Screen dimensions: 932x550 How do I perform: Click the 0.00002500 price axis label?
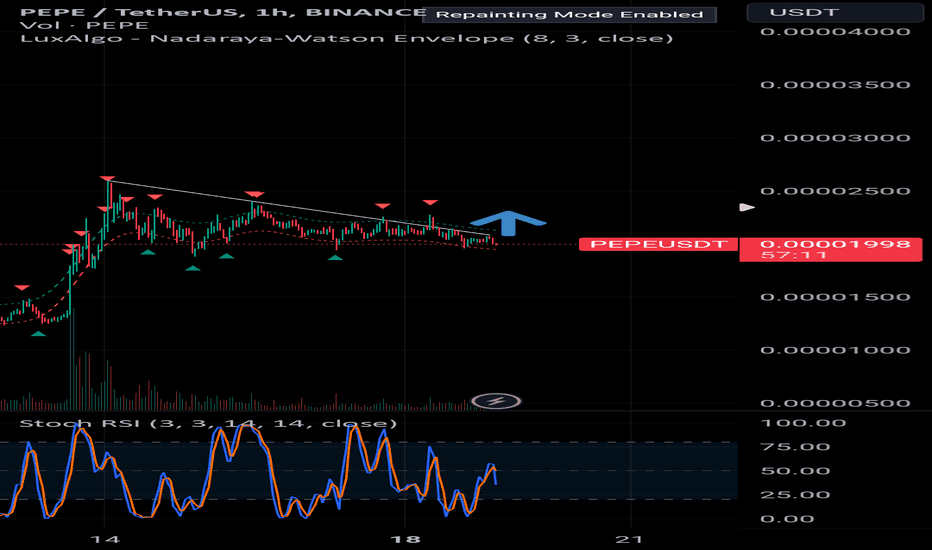(835, 191)
